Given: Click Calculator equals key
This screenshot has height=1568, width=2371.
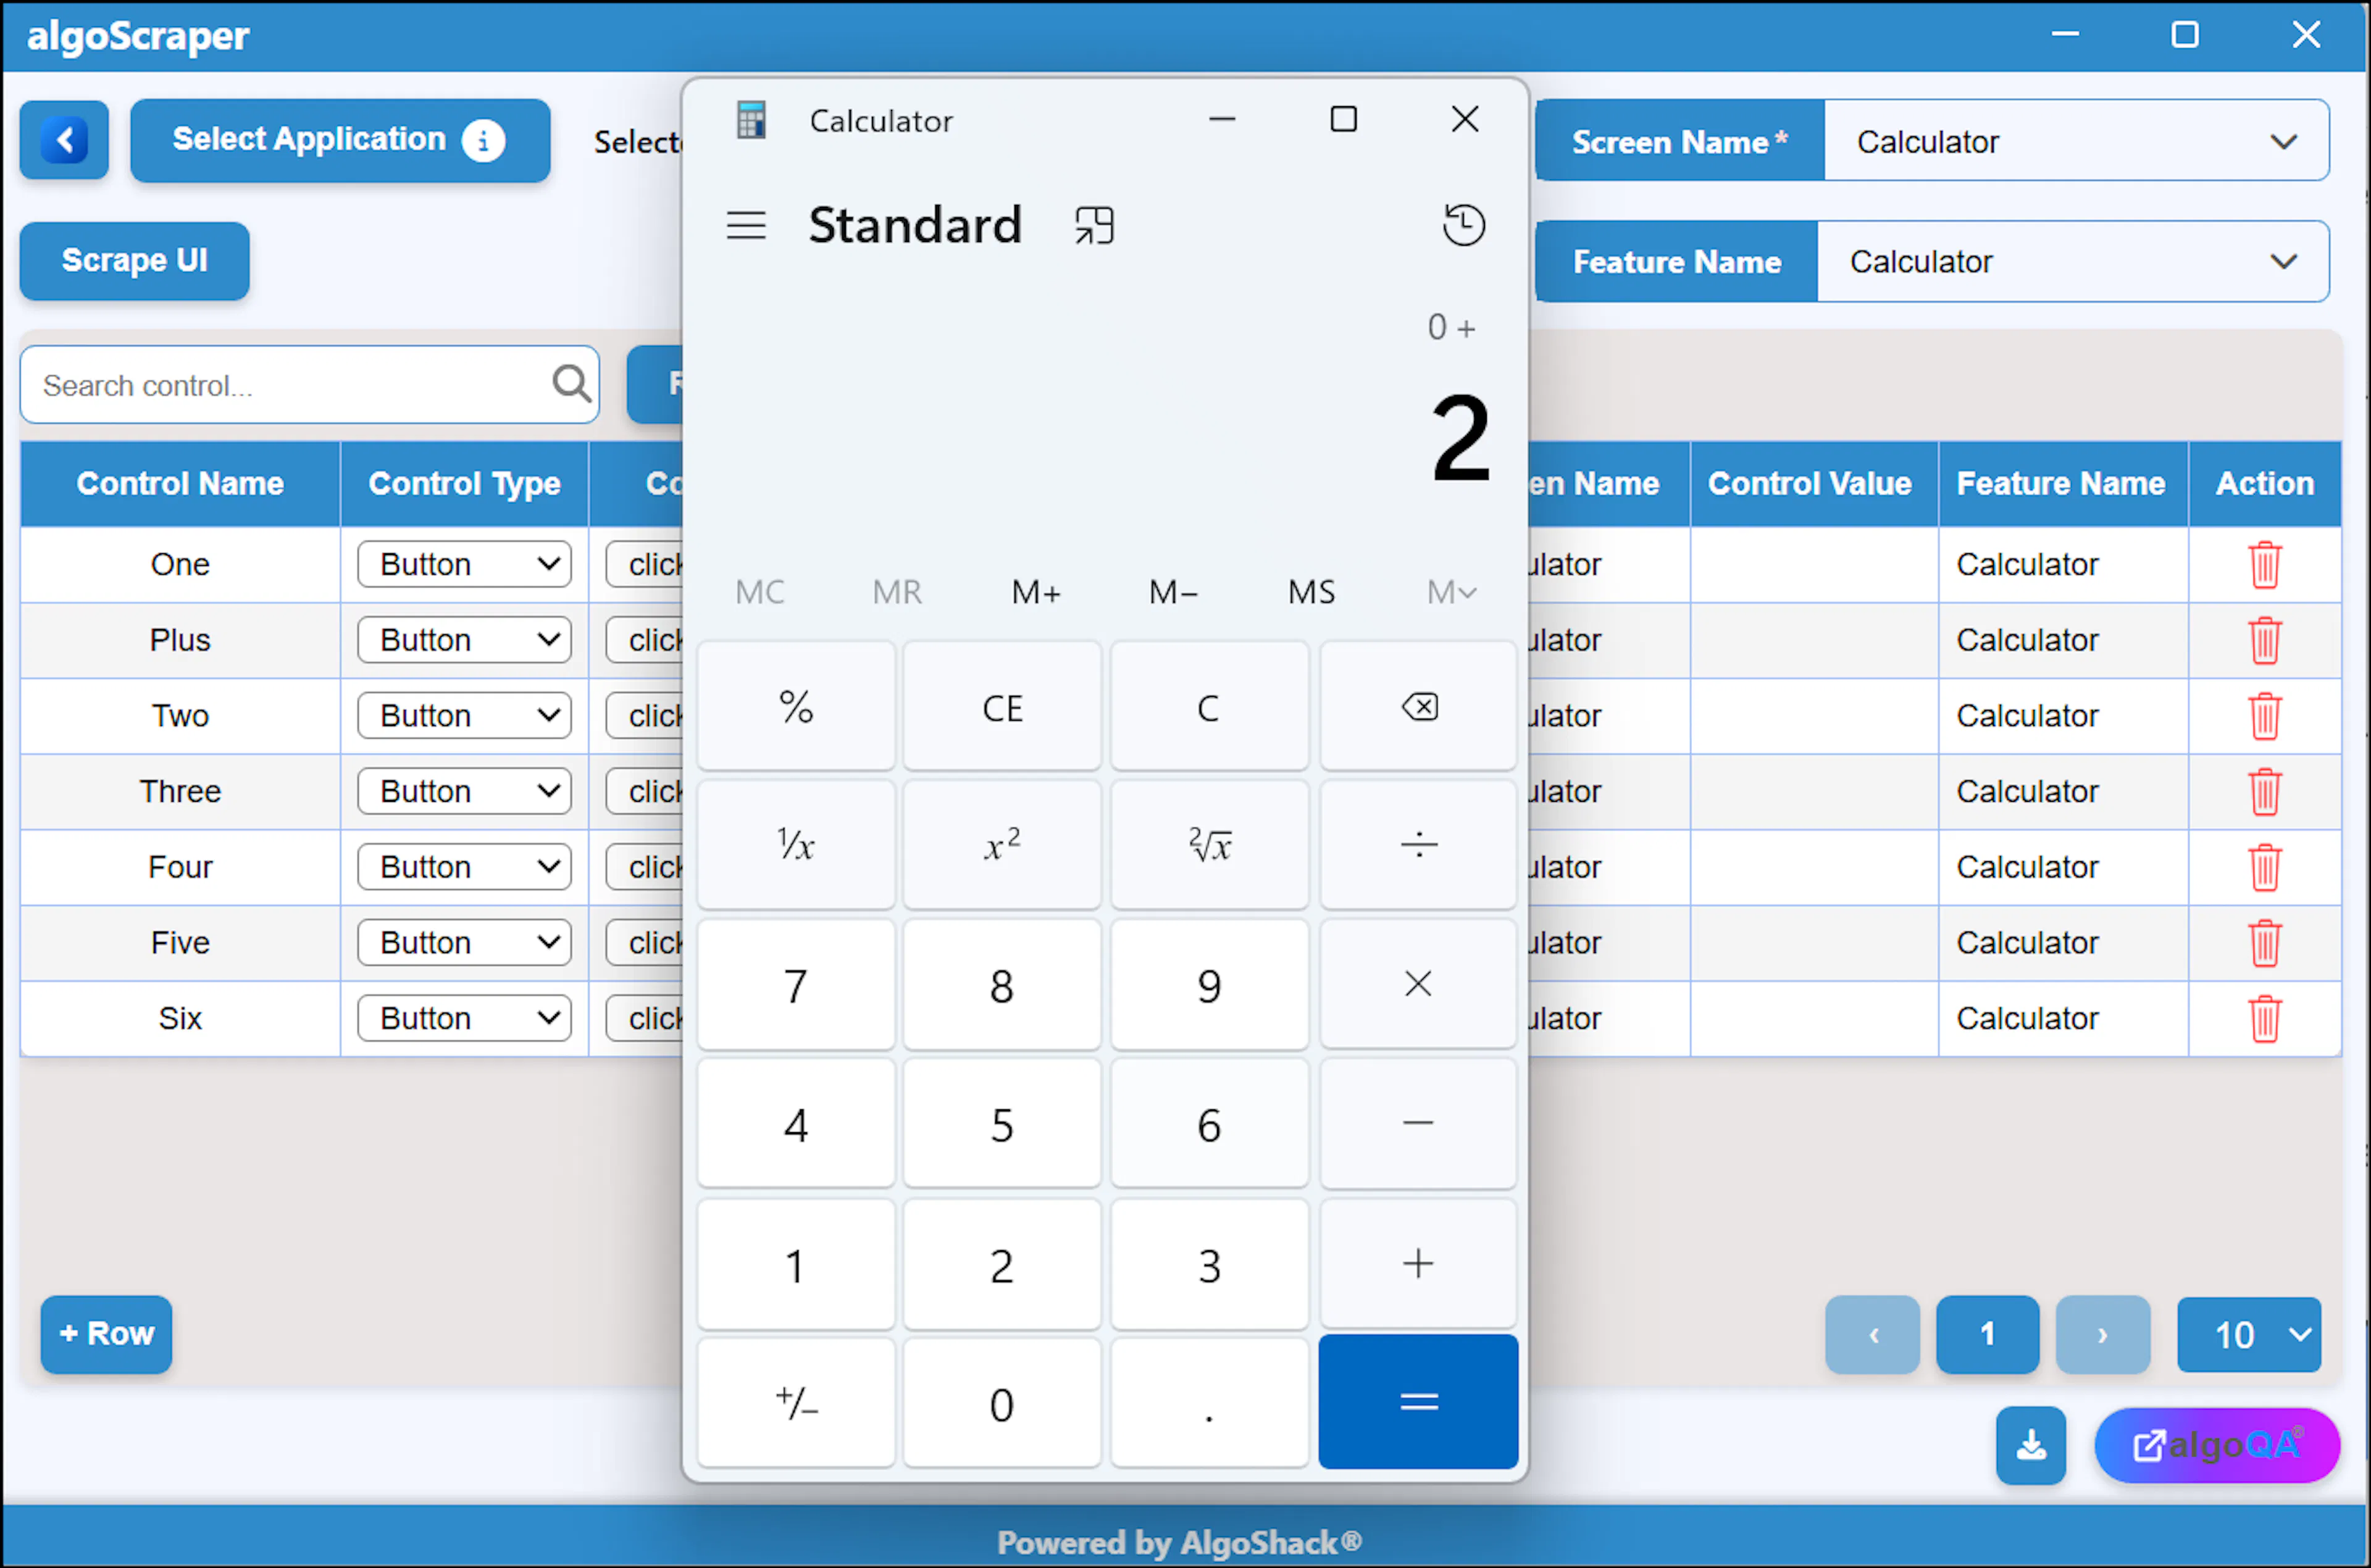Looking at the screenshot, I should (1418, 1402).
